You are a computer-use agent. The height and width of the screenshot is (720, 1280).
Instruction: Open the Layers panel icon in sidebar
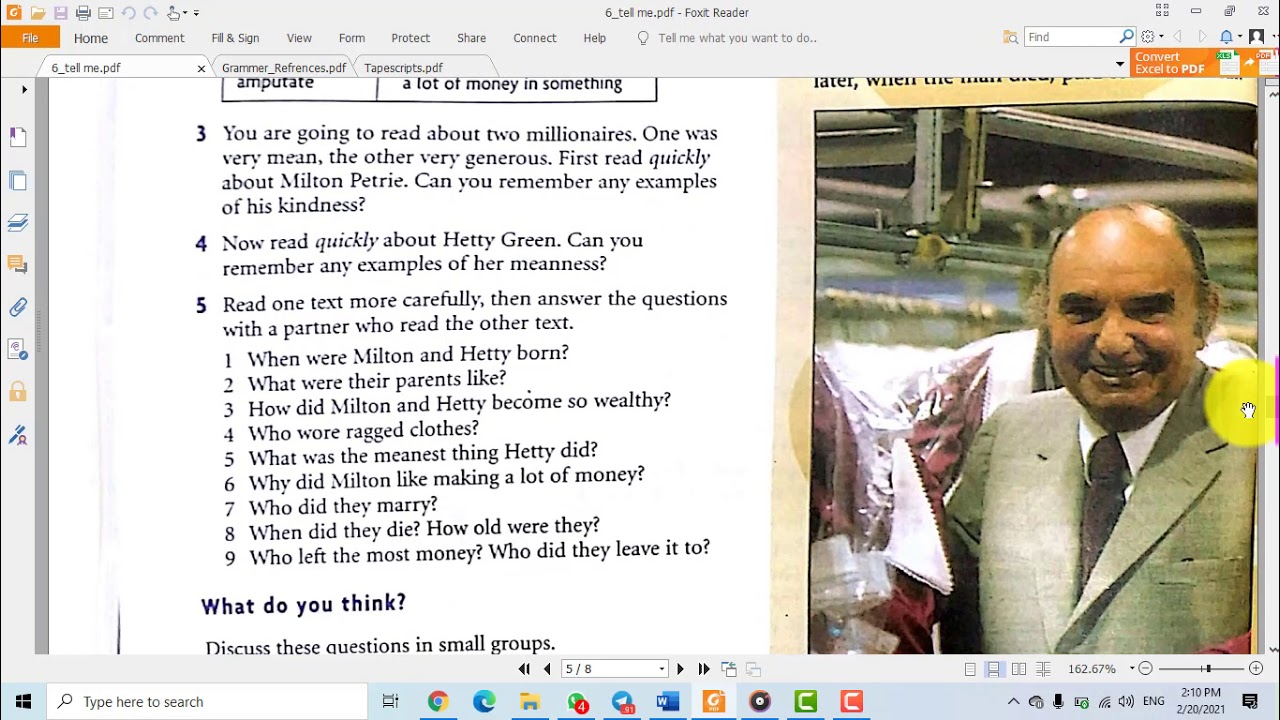(18, 222)
